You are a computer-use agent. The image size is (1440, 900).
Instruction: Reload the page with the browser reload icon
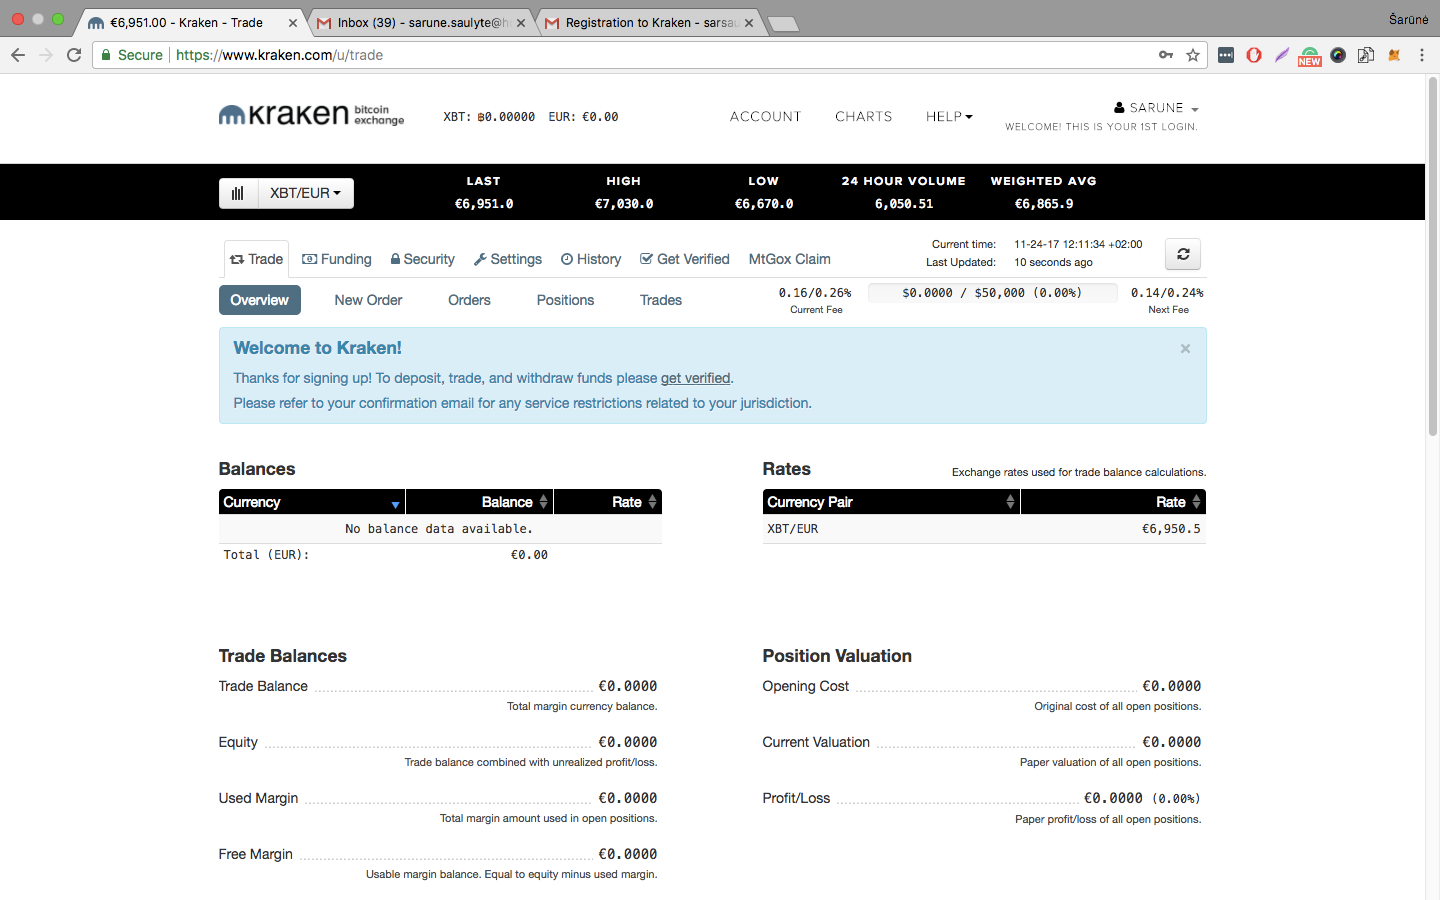click(x=74, y=55)
